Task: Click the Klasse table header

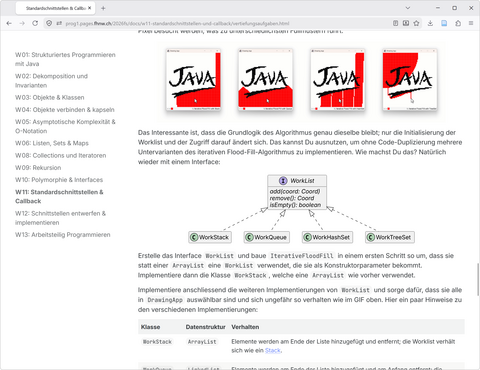Action: (x=150, y=327)
